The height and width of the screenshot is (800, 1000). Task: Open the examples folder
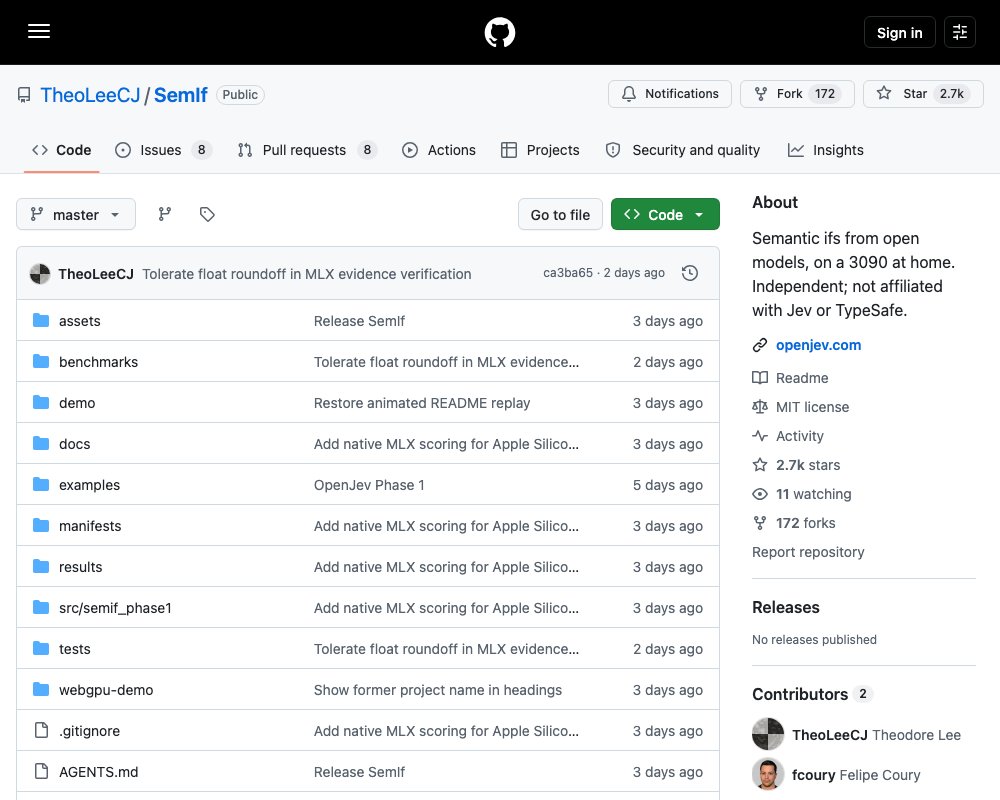89,485
